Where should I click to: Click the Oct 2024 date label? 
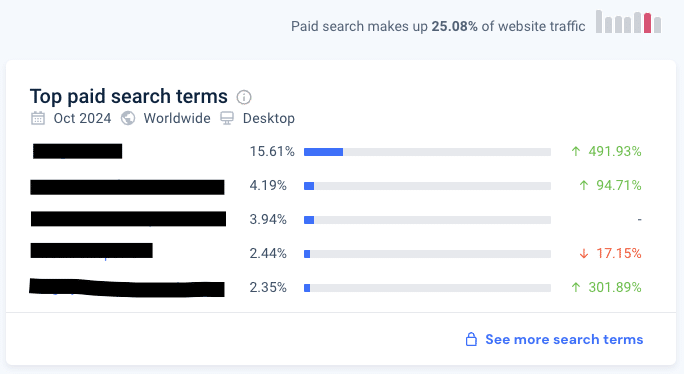[x=82, y=118]
